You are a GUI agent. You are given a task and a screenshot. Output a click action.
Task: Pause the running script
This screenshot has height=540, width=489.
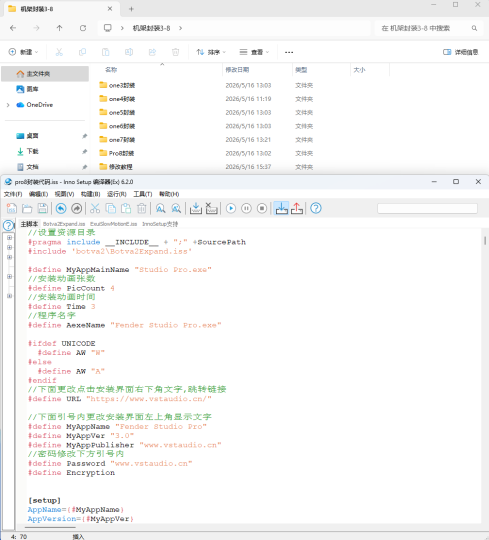246,208
